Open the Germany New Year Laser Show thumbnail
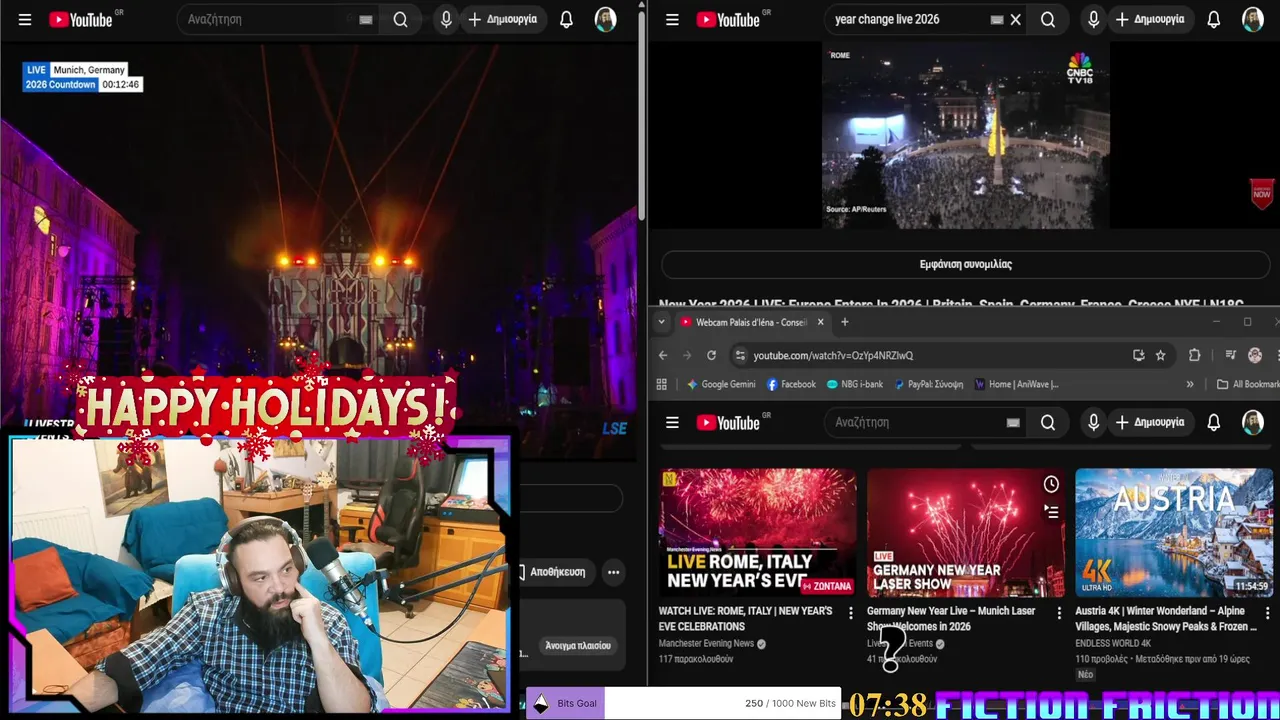The height and width of the screenshot is (720, 1280). coord(966,533)
